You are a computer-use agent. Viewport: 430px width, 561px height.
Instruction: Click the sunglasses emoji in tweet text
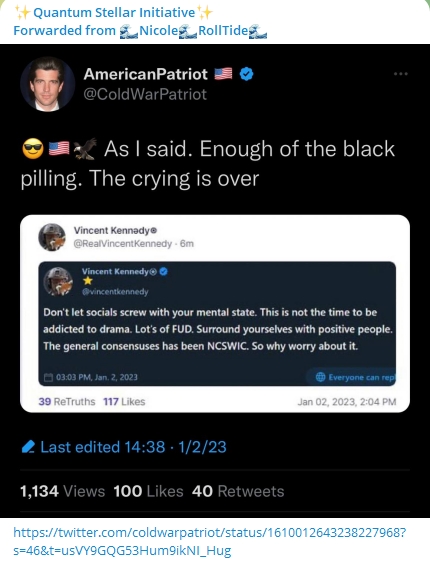click(33, 149)
